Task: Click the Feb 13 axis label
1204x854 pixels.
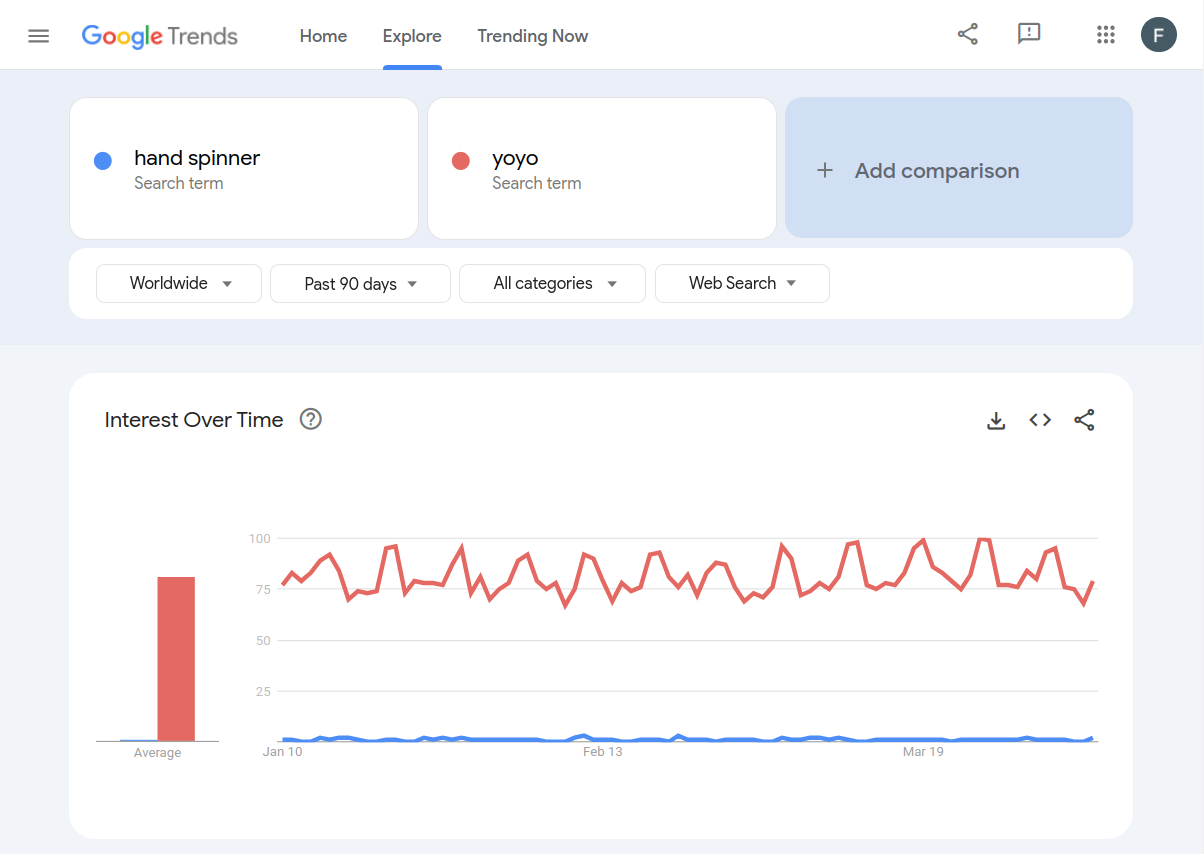Action: (x=602, y=752)
